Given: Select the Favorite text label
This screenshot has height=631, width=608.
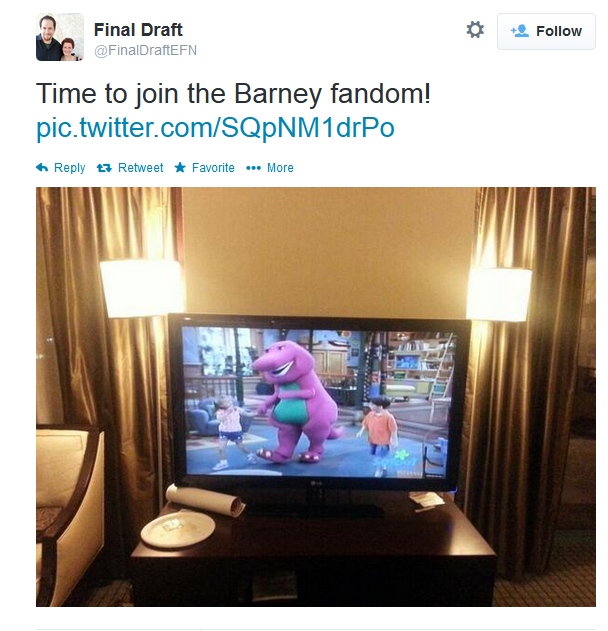Looking at the screenshot, I should [213, 167].
